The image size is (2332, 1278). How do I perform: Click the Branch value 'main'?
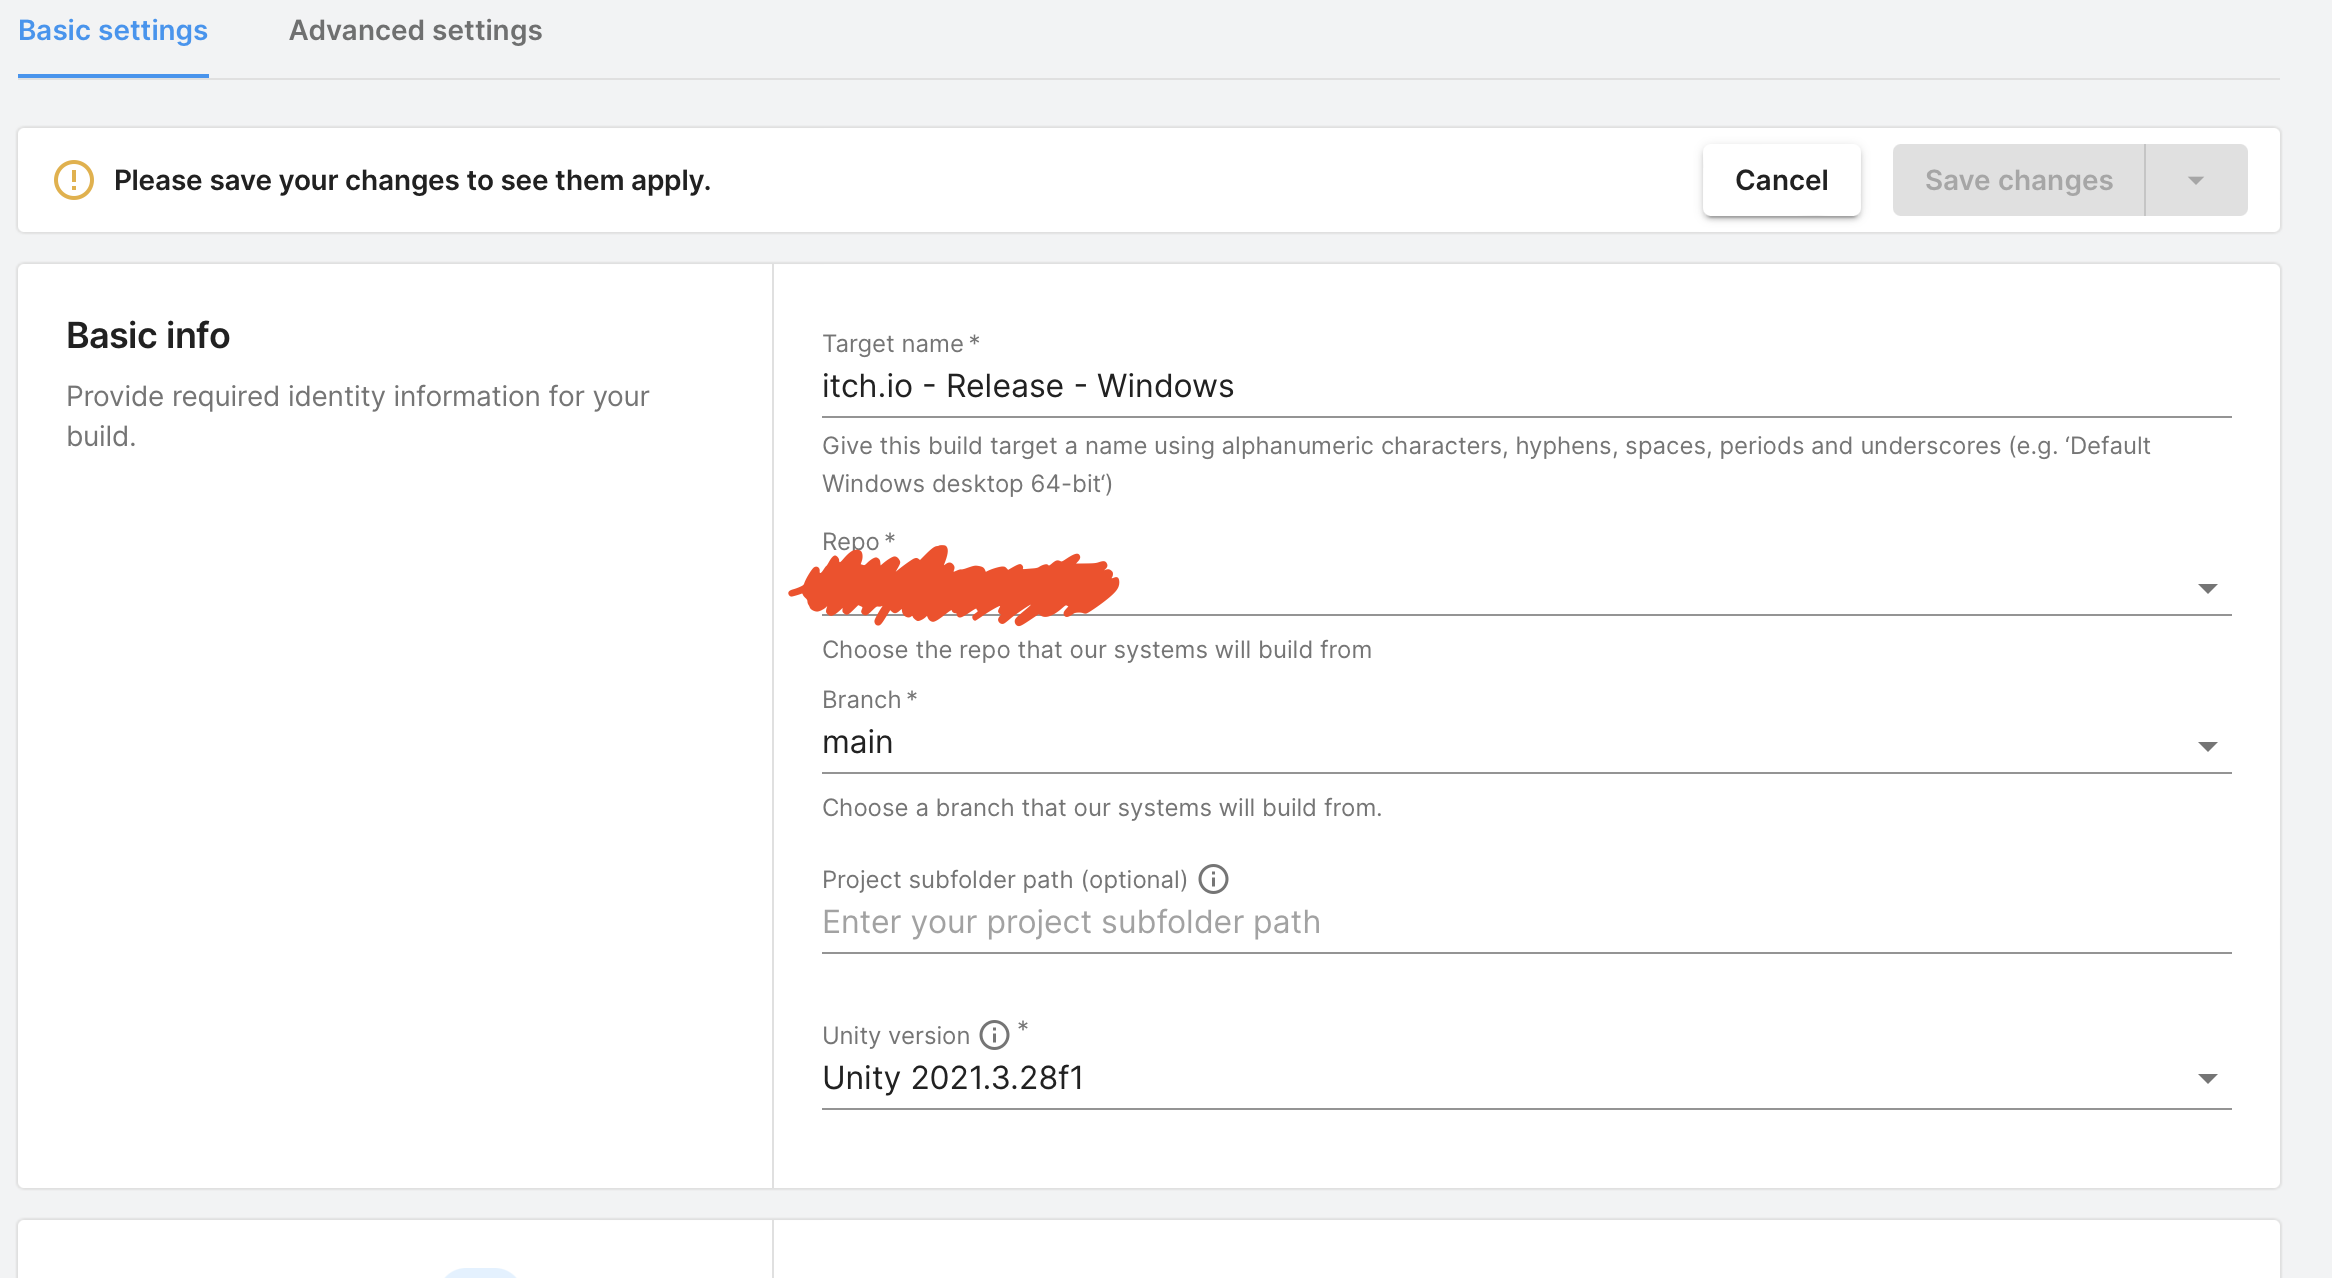[x=858, y=743]
